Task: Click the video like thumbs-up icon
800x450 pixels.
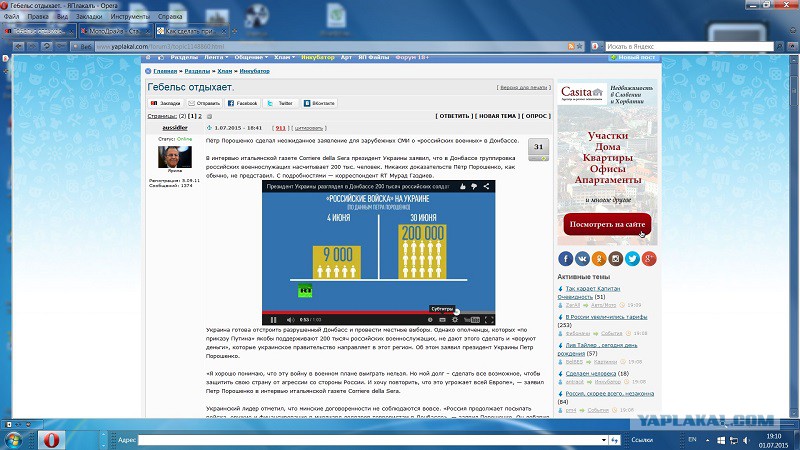Action: click(463, 187)
